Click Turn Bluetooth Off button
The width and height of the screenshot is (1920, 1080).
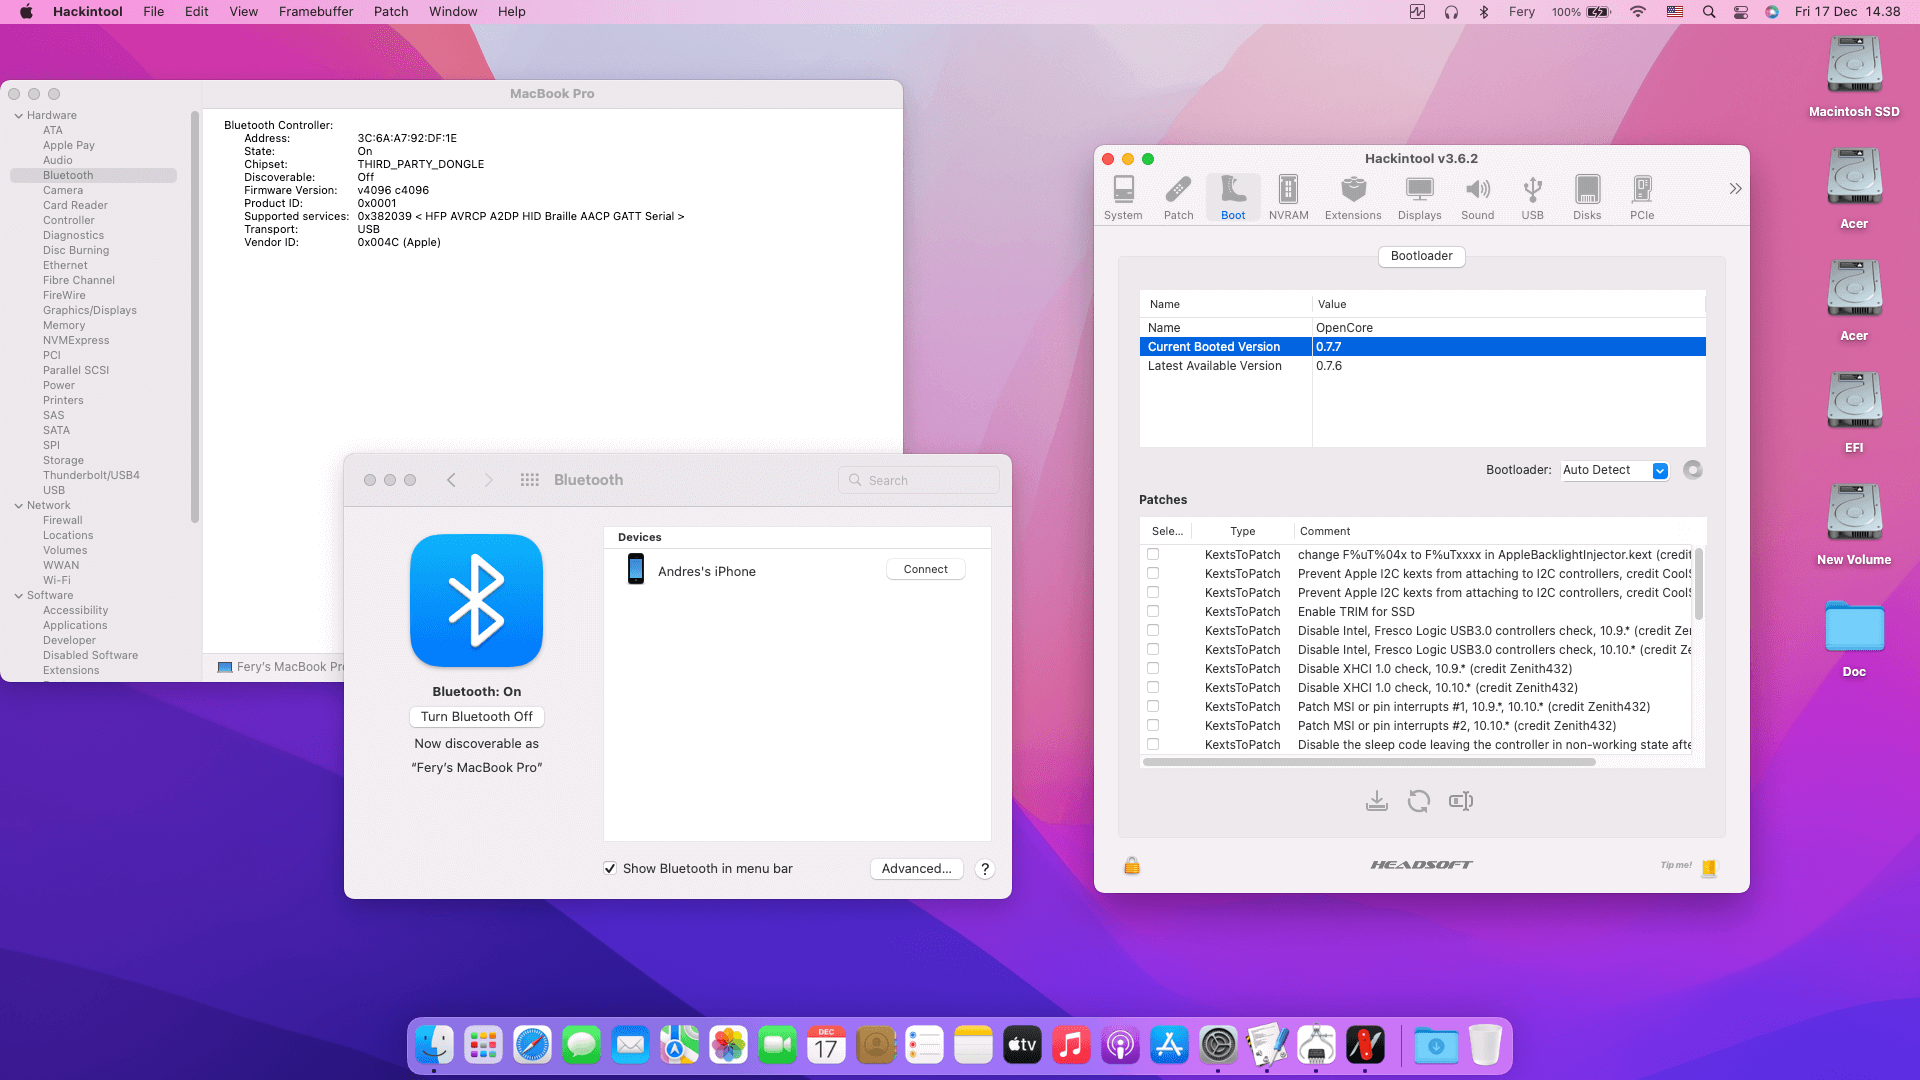[476, 717]
